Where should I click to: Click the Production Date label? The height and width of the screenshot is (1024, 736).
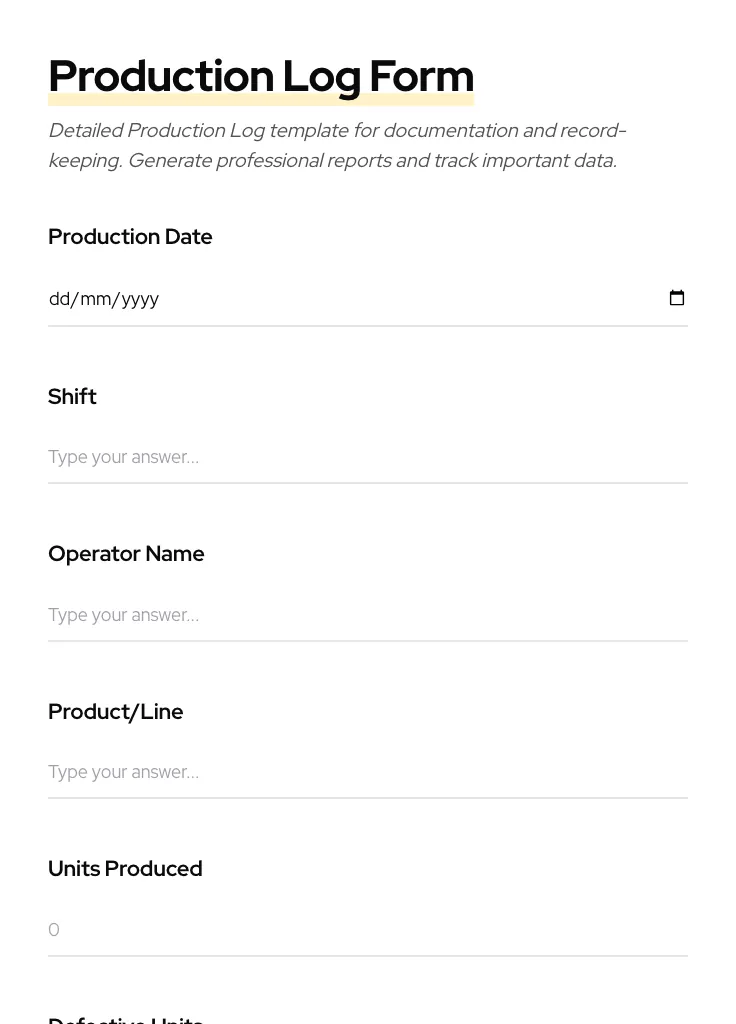click(x=130, y=237)
